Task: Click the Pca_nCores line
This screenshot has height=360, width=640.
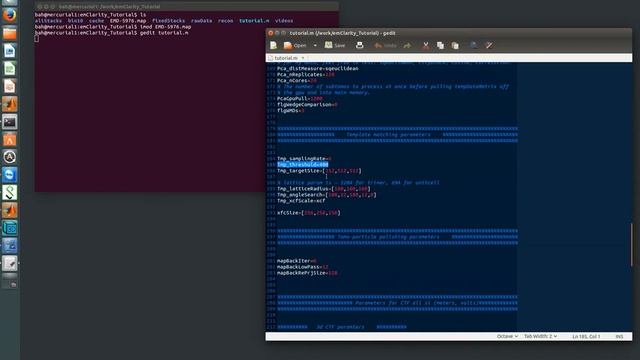Action: [297, 80]
